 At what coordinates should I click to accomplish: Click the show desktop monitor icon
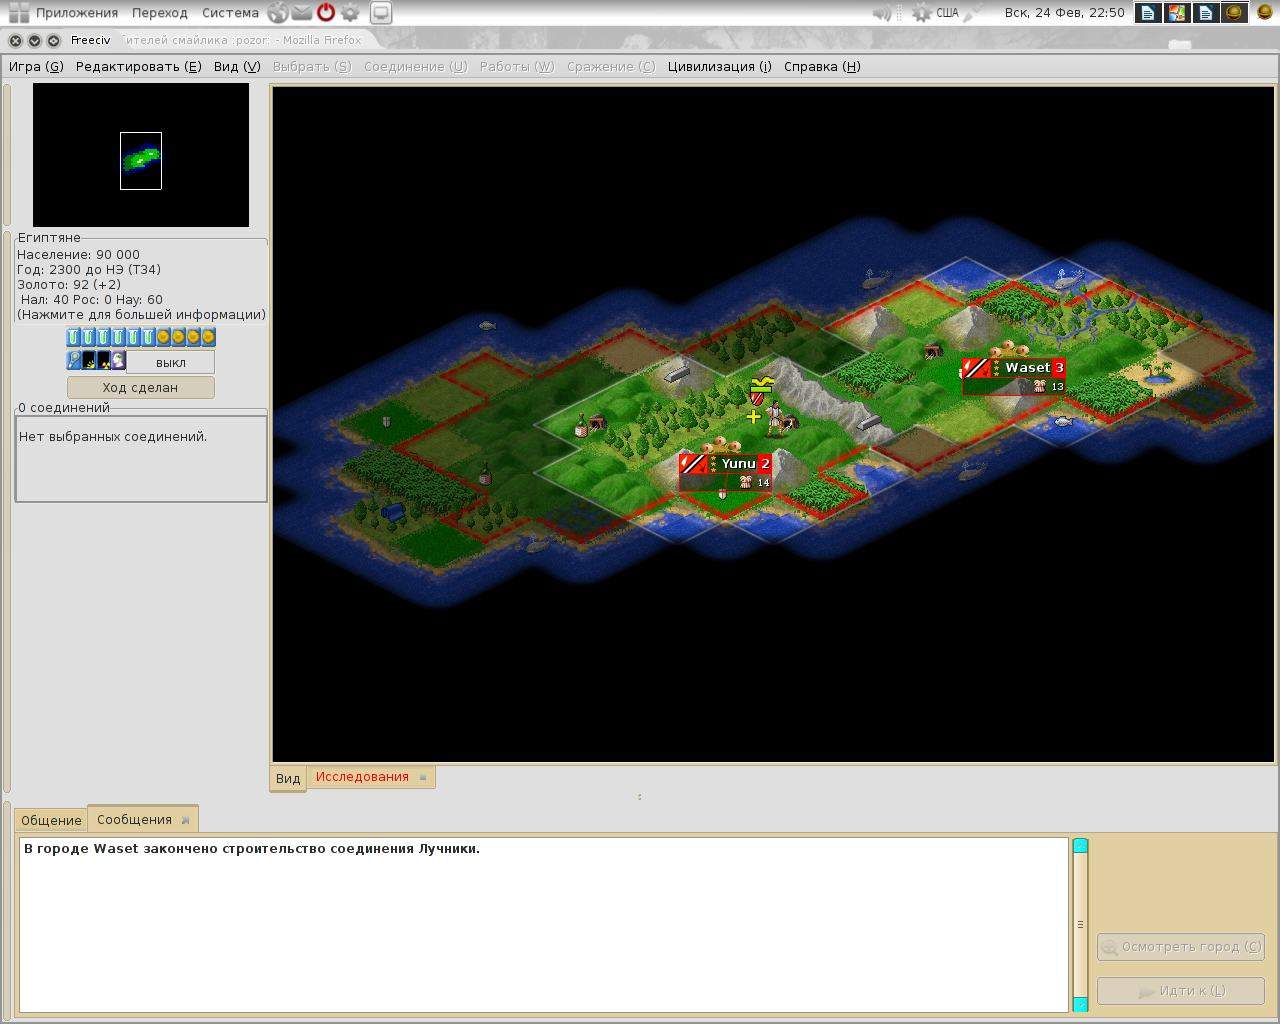(x=380, y=13)
